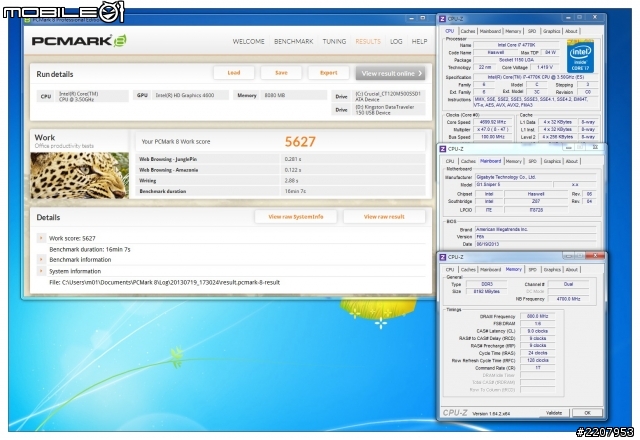Open About tab in top CPU-Z window
The height and width of the screenshot is (440, 640).
pyautogui.click(x=571, y=31)
